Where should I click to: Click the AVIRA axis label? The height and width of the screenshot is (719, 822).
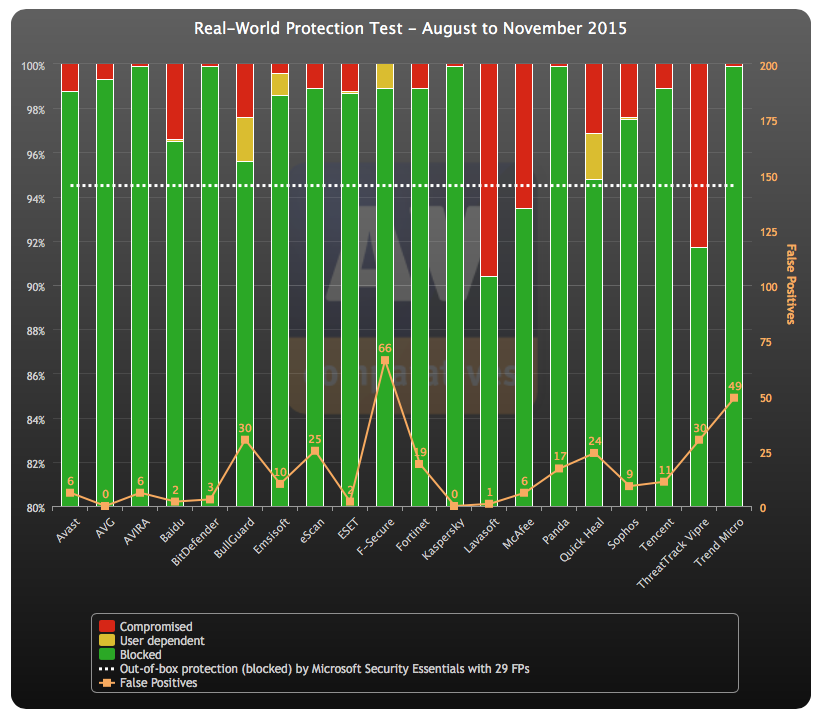[137, 531]
